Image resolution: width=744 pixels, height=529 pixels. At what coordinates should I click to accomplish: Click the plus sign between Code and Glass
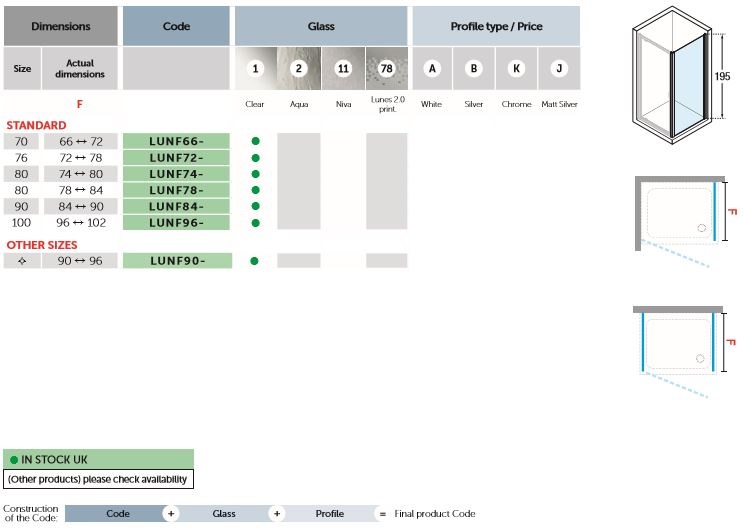(x=171, y=513)
